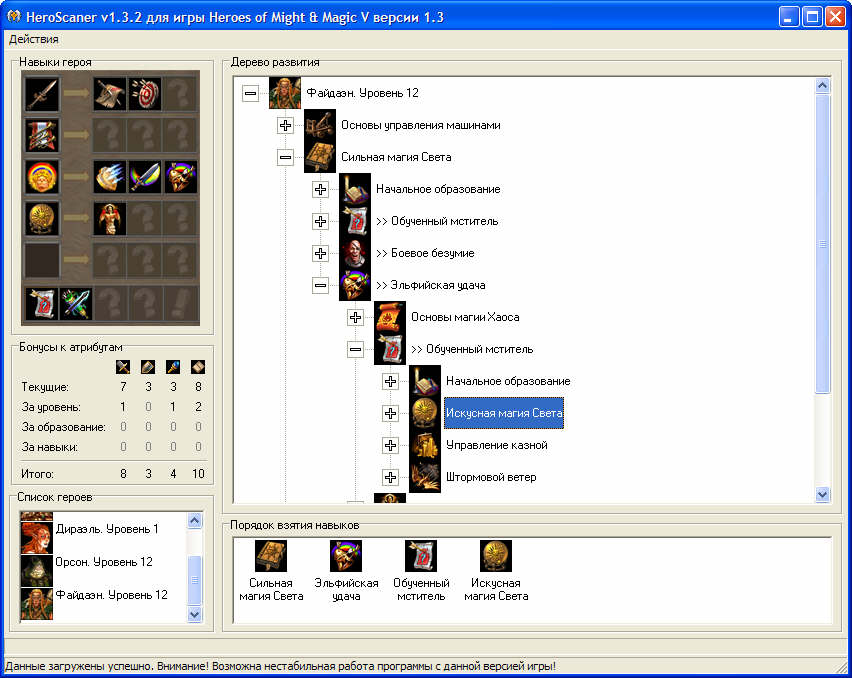Click the Боевое безумие face icon in tree
This screenshot has width=852, height=678.
[355, 253]
